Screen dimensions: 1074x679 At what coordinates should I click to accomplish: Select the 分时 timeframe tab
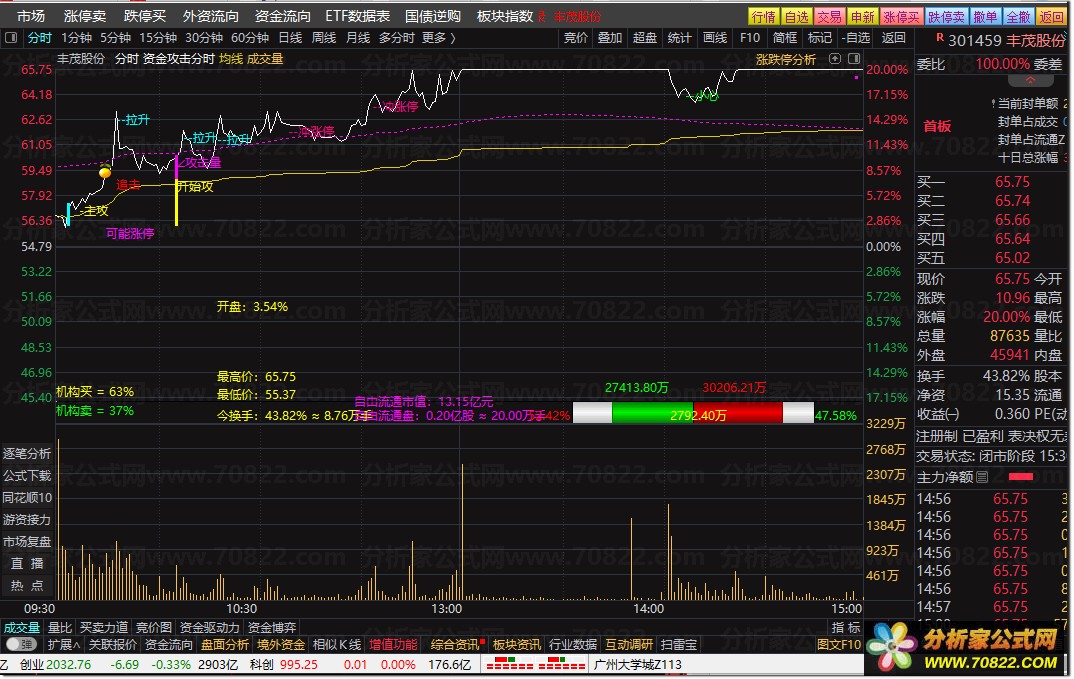(x=39, y=38)
